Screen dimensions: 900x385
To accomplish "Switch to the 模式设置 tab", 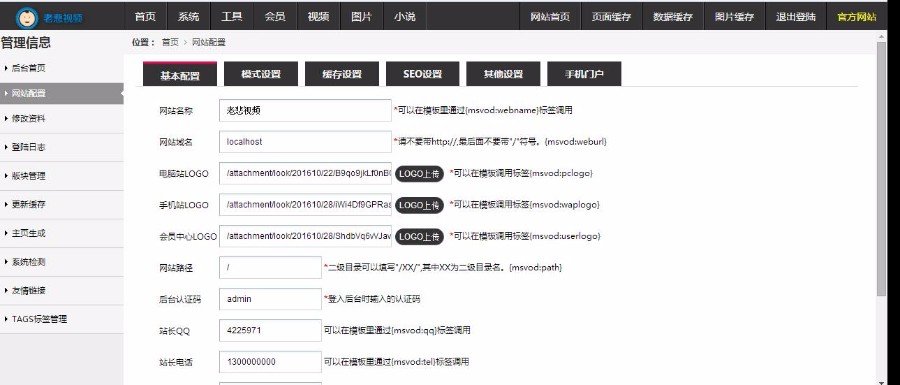I will (261, 74).
